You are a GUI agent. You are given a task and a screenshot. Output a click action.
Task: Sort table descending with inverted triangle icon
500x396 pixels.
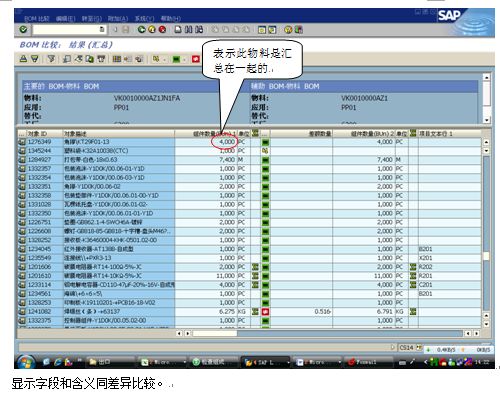34,59
